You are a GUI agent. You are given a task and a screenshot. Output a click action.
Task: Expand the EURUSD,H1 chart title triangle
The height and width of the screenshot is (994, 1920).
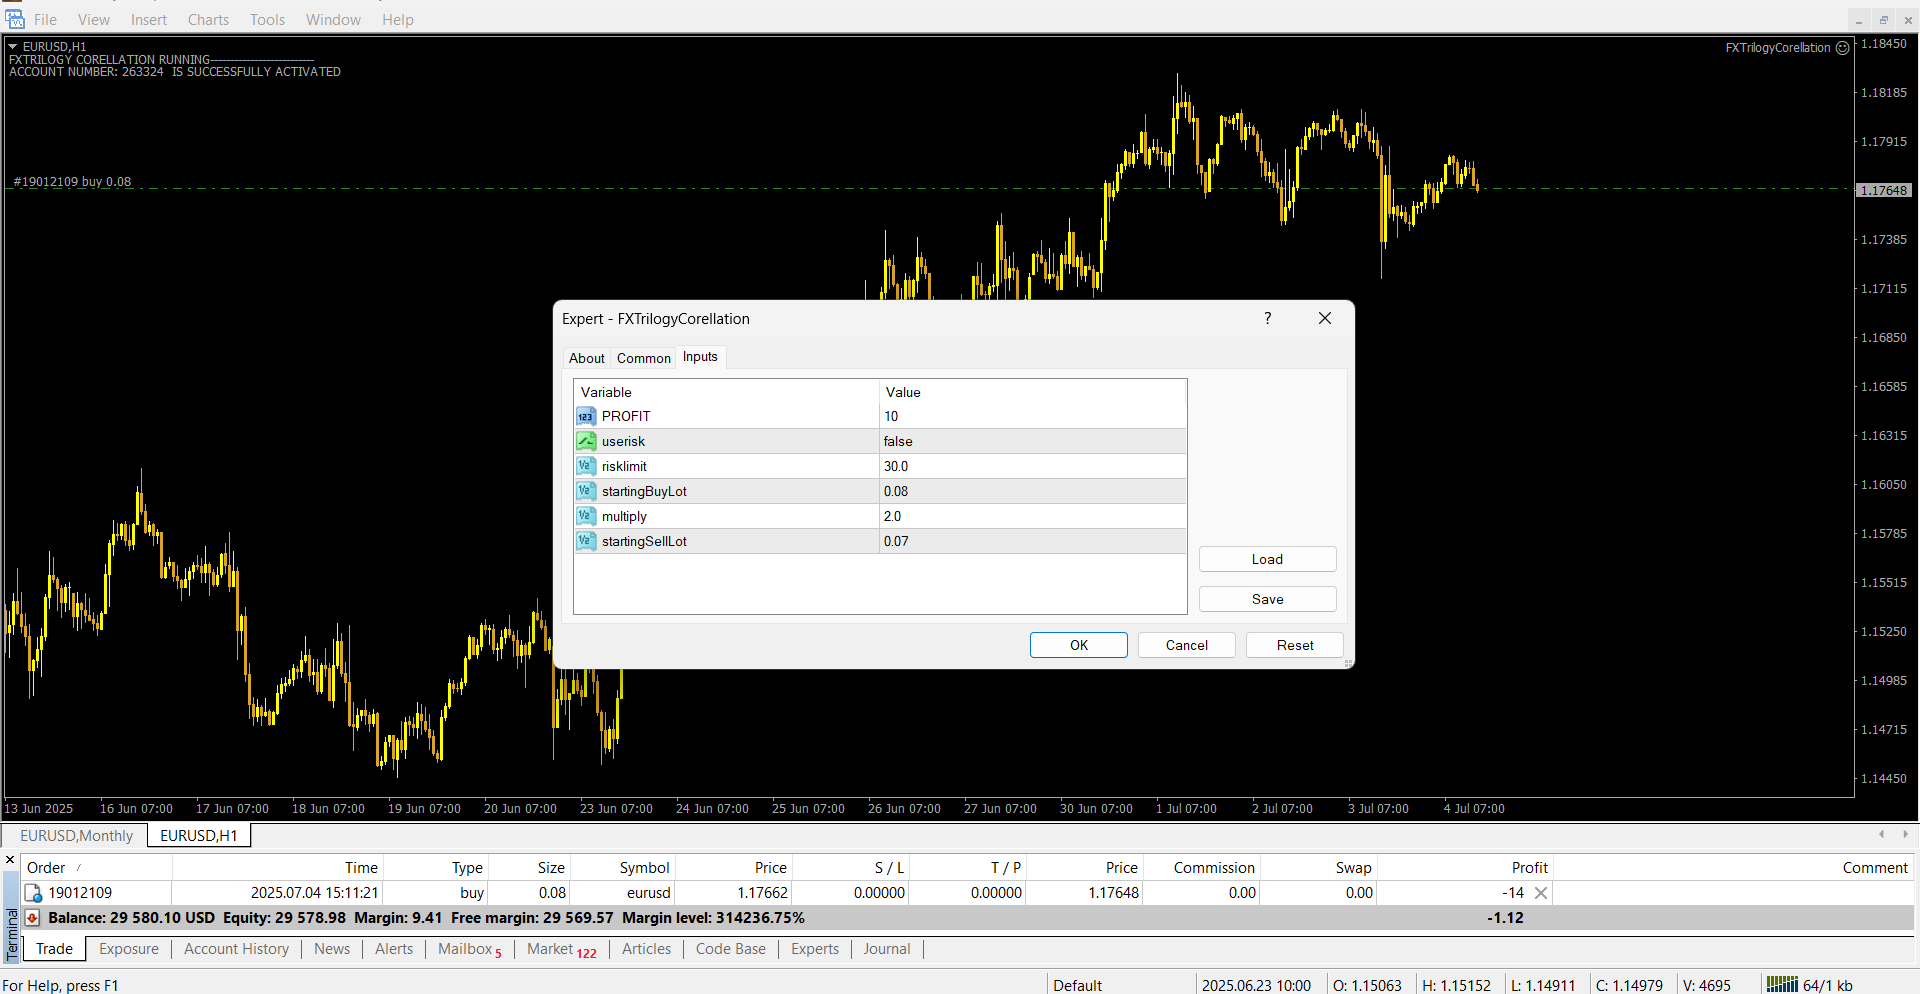[13, 47]
